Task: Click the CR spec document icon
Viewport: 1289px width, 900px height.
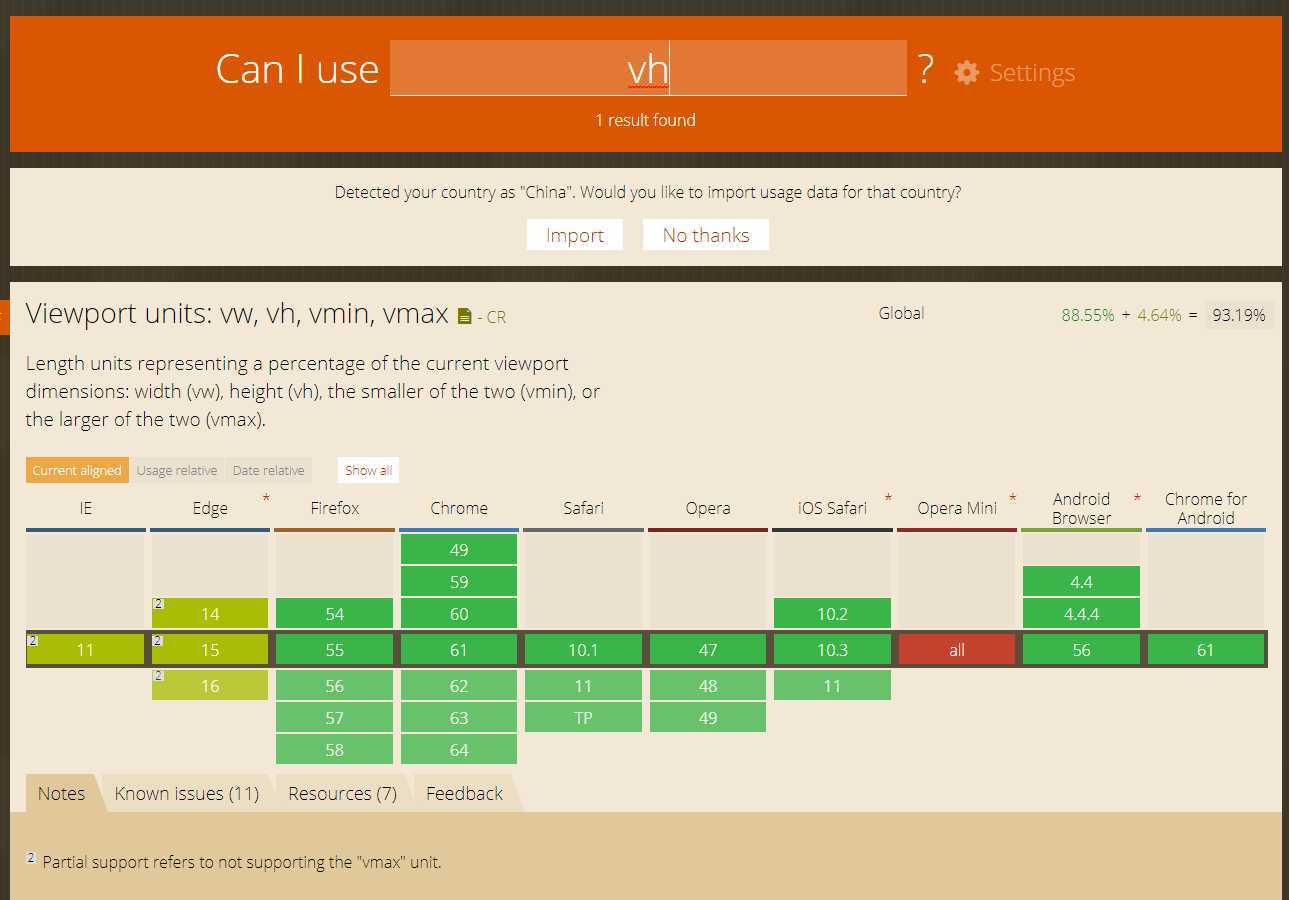Action: click(x=464, y=316)
